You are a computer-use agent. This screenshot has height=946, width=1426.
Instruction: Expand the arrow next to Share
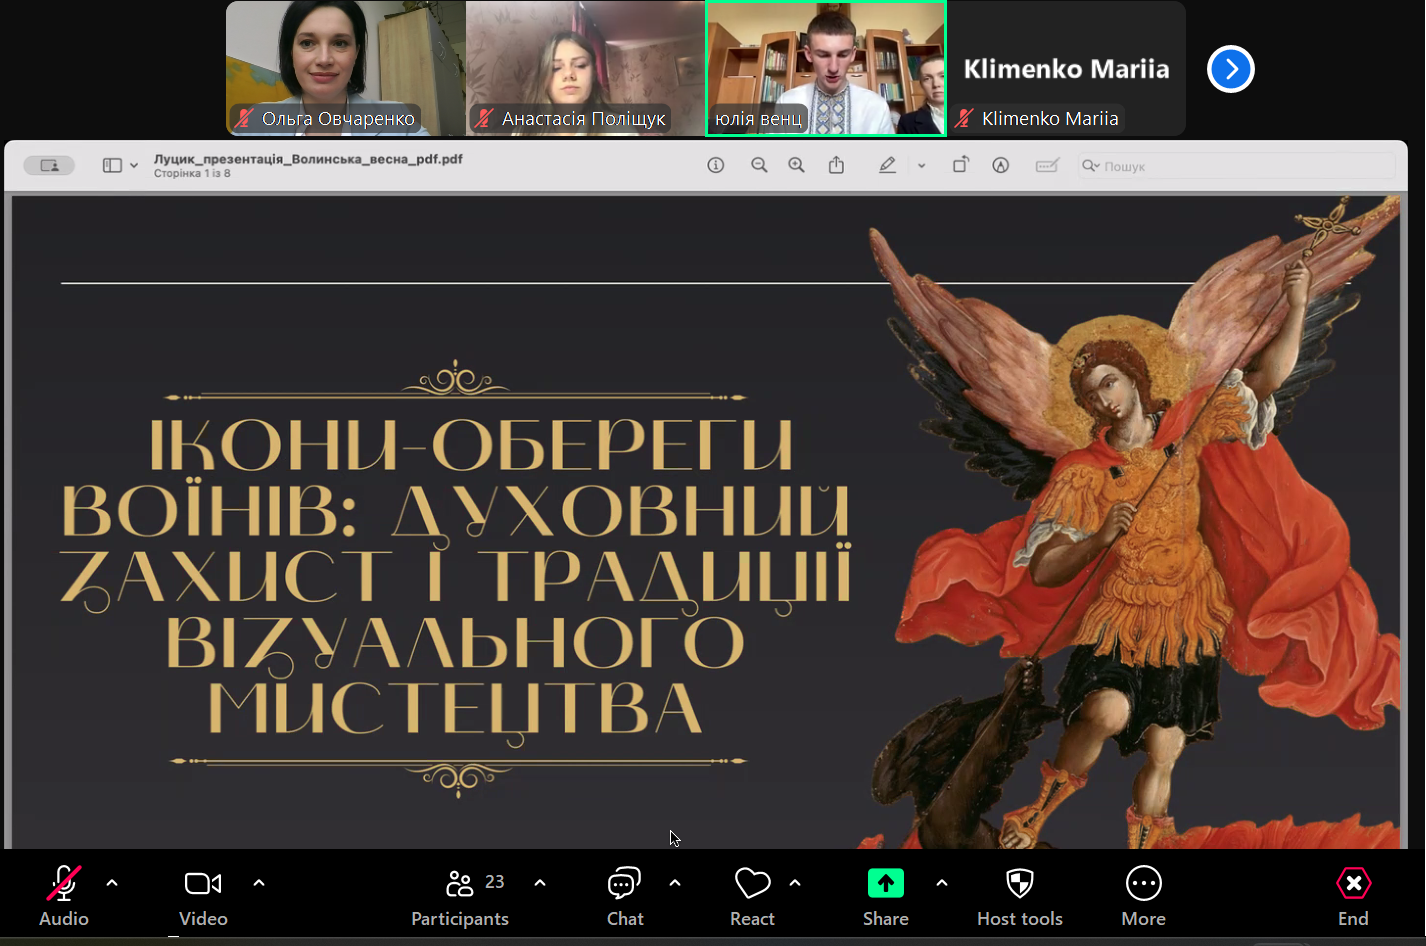tap(942, 883)
